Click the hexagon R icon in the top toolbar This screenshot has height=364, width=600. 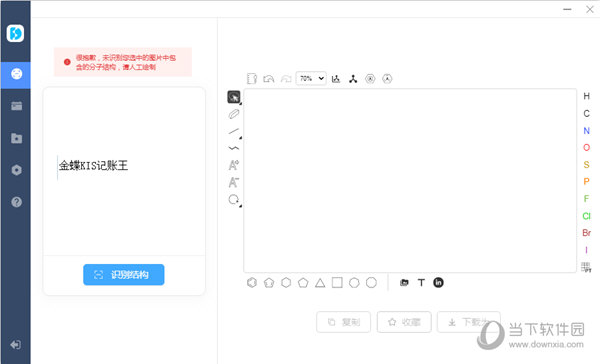(x=370, y=79)
